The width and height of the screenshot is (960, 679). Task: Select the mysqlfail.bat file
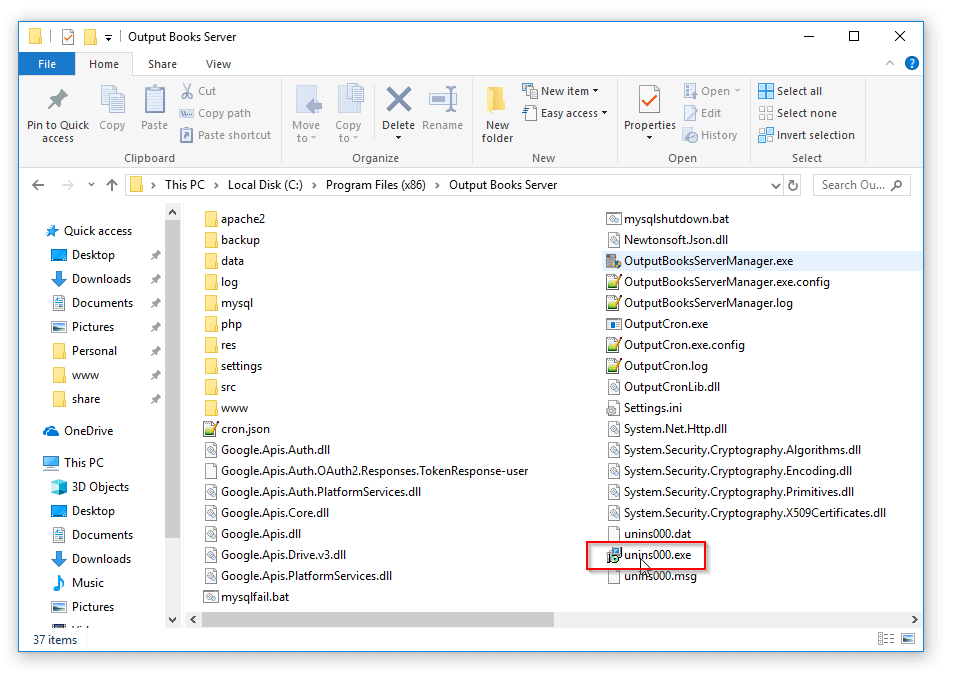tap(246, 597)
